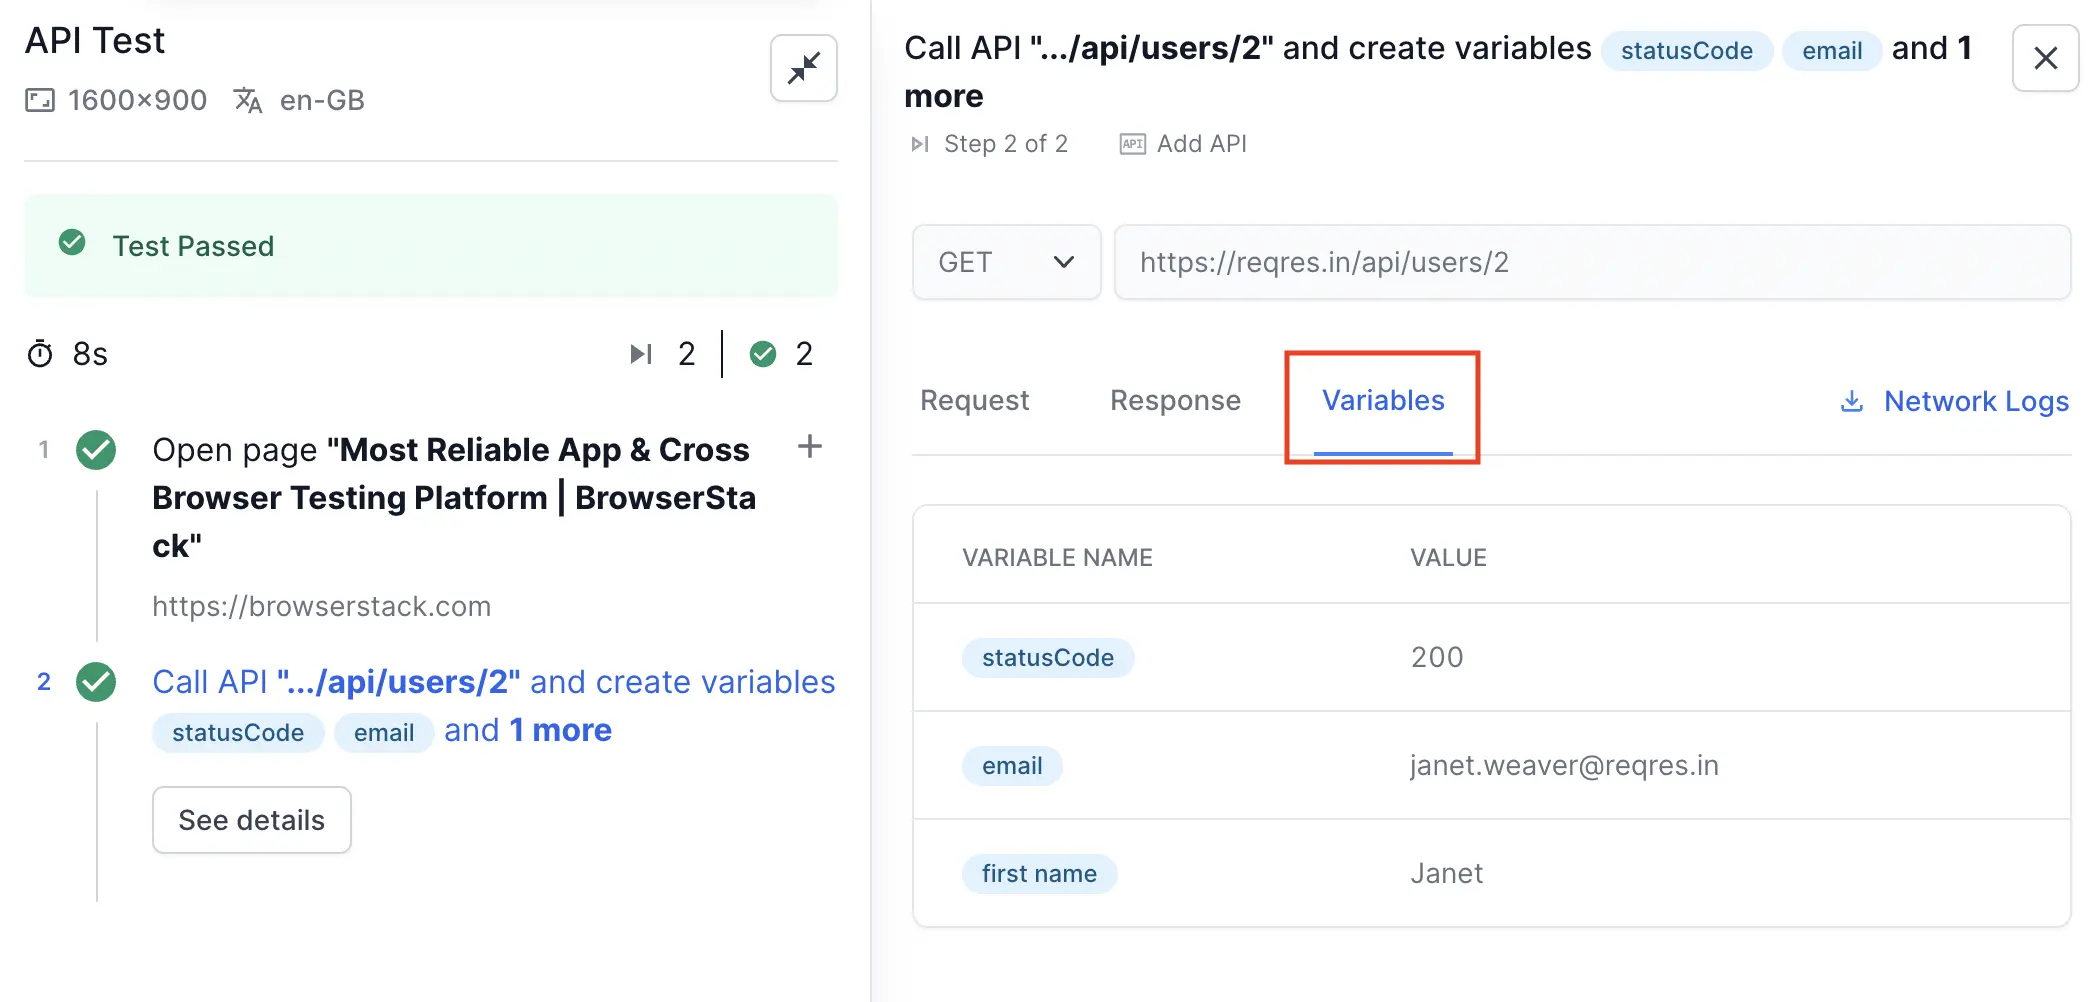Click the first name variable tag in table
Image resolution: width=2092 pixels, height=1002 pixels.
click(1039, 874)
